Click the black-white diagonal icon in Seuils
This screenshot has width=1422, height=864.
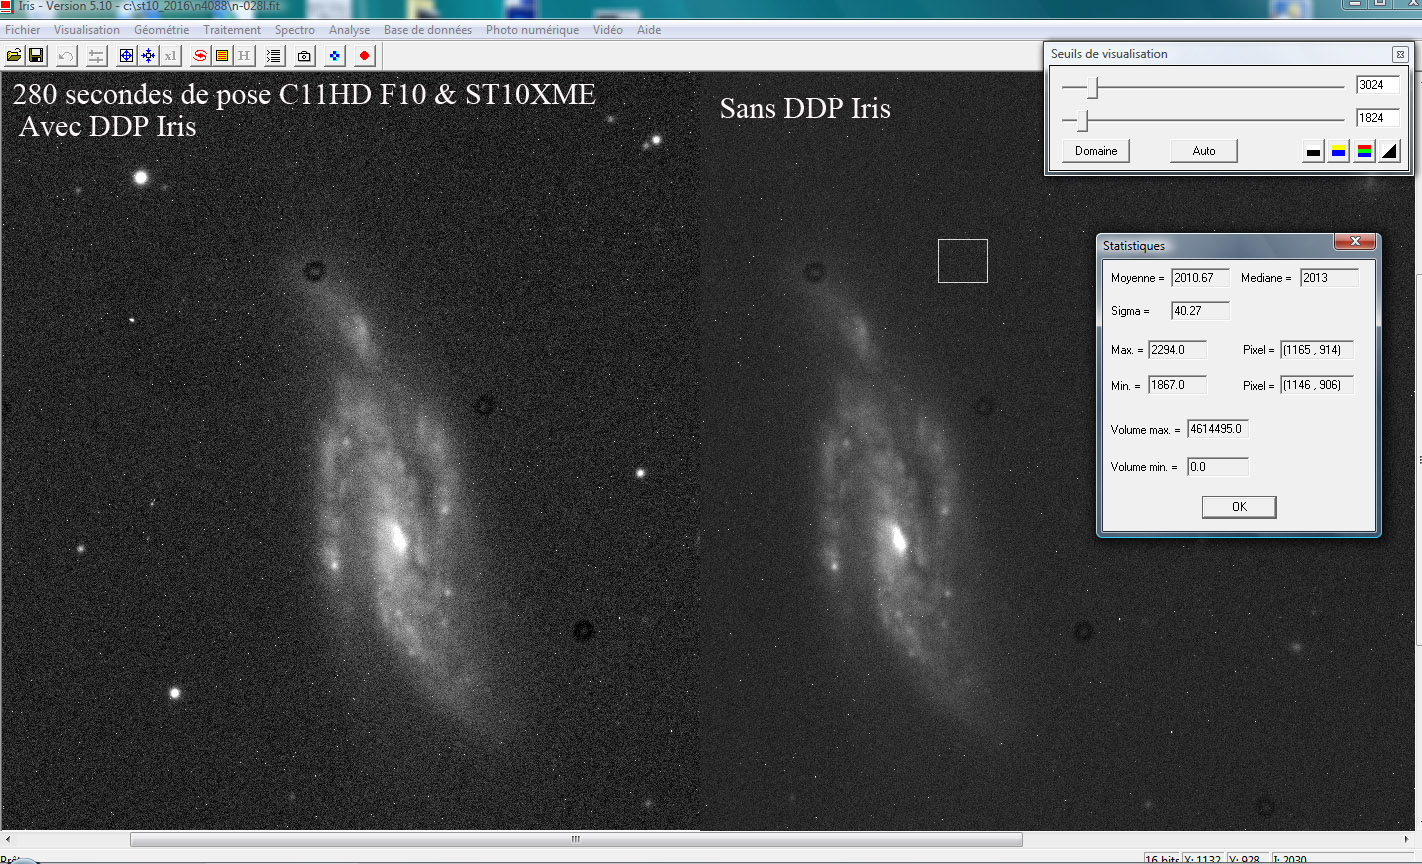coord(1390,151)
